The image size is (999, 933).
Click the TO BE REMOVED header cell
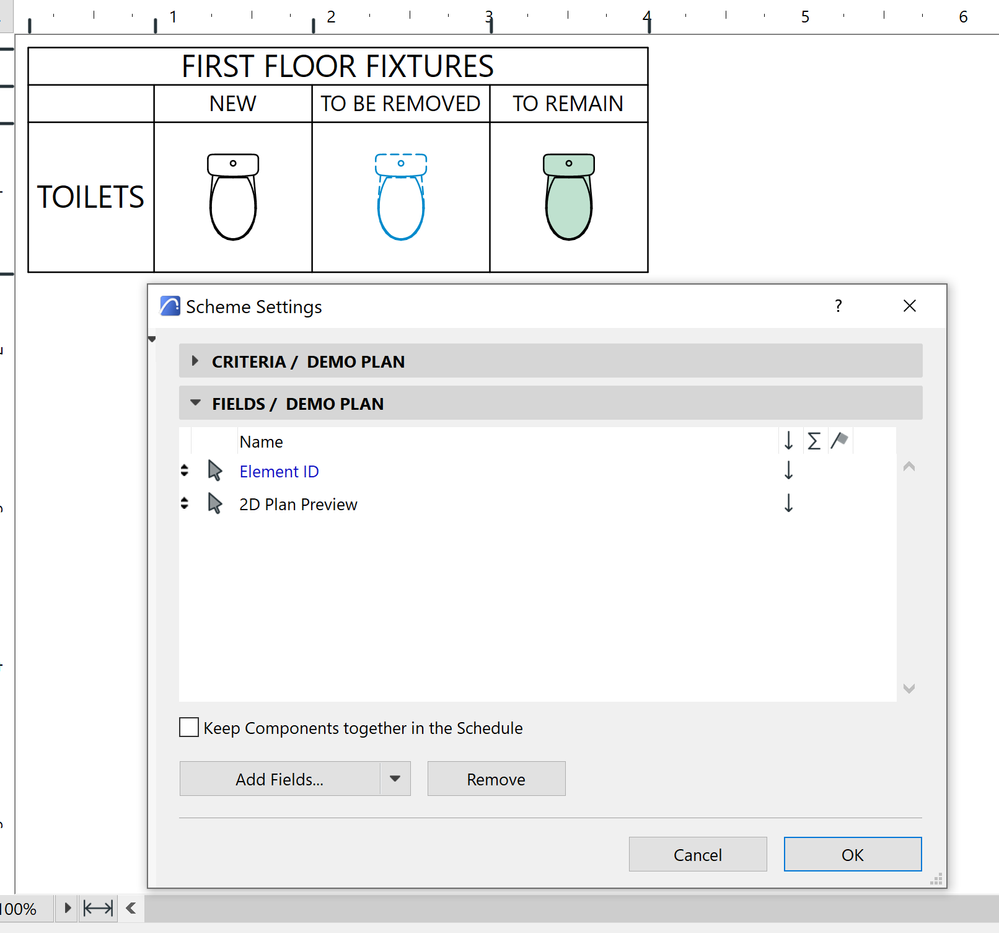click(x=401, y=103)
